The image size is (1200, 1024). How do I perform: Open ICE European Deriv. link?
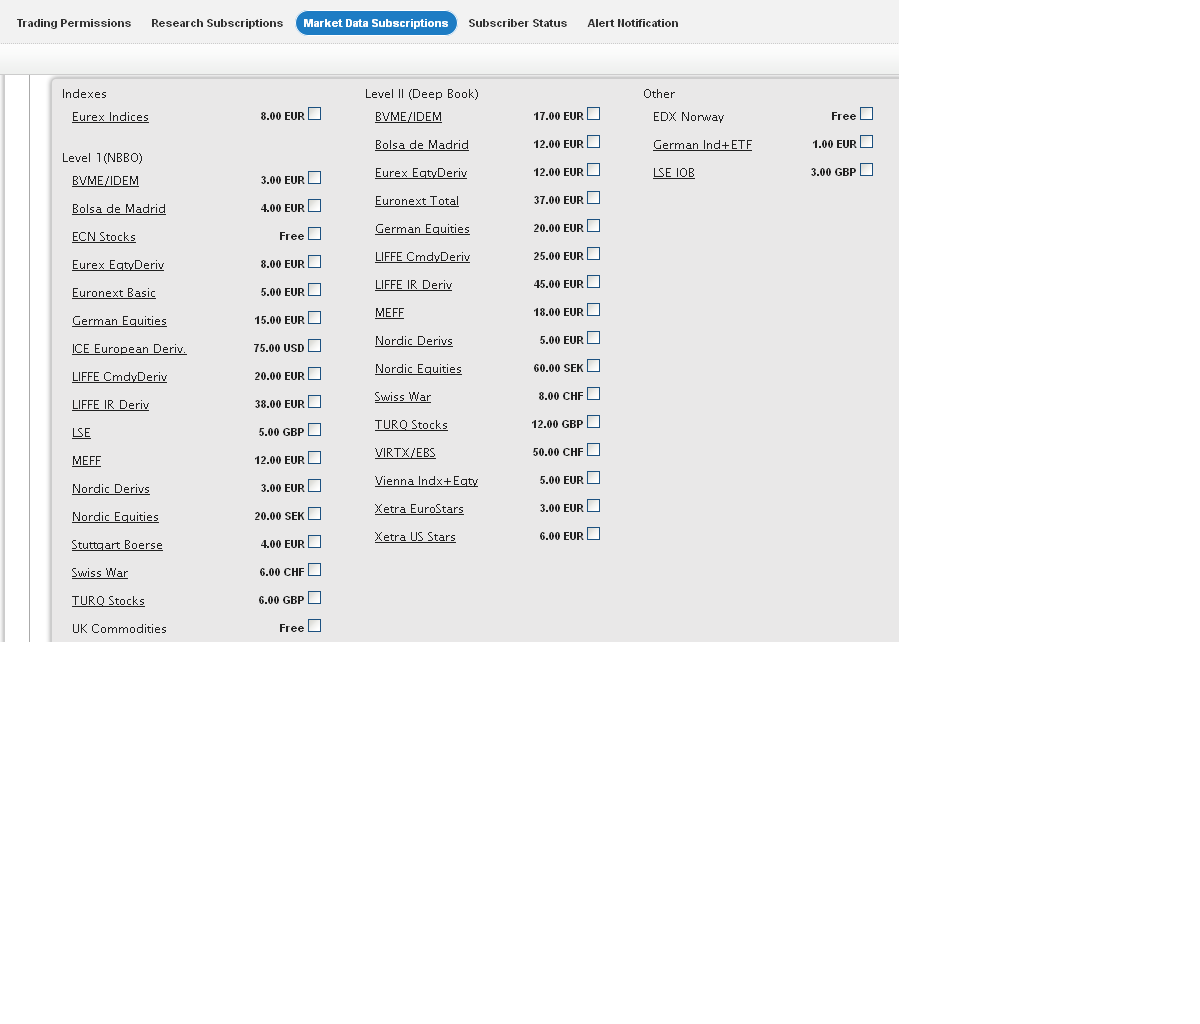click(129, 349)
